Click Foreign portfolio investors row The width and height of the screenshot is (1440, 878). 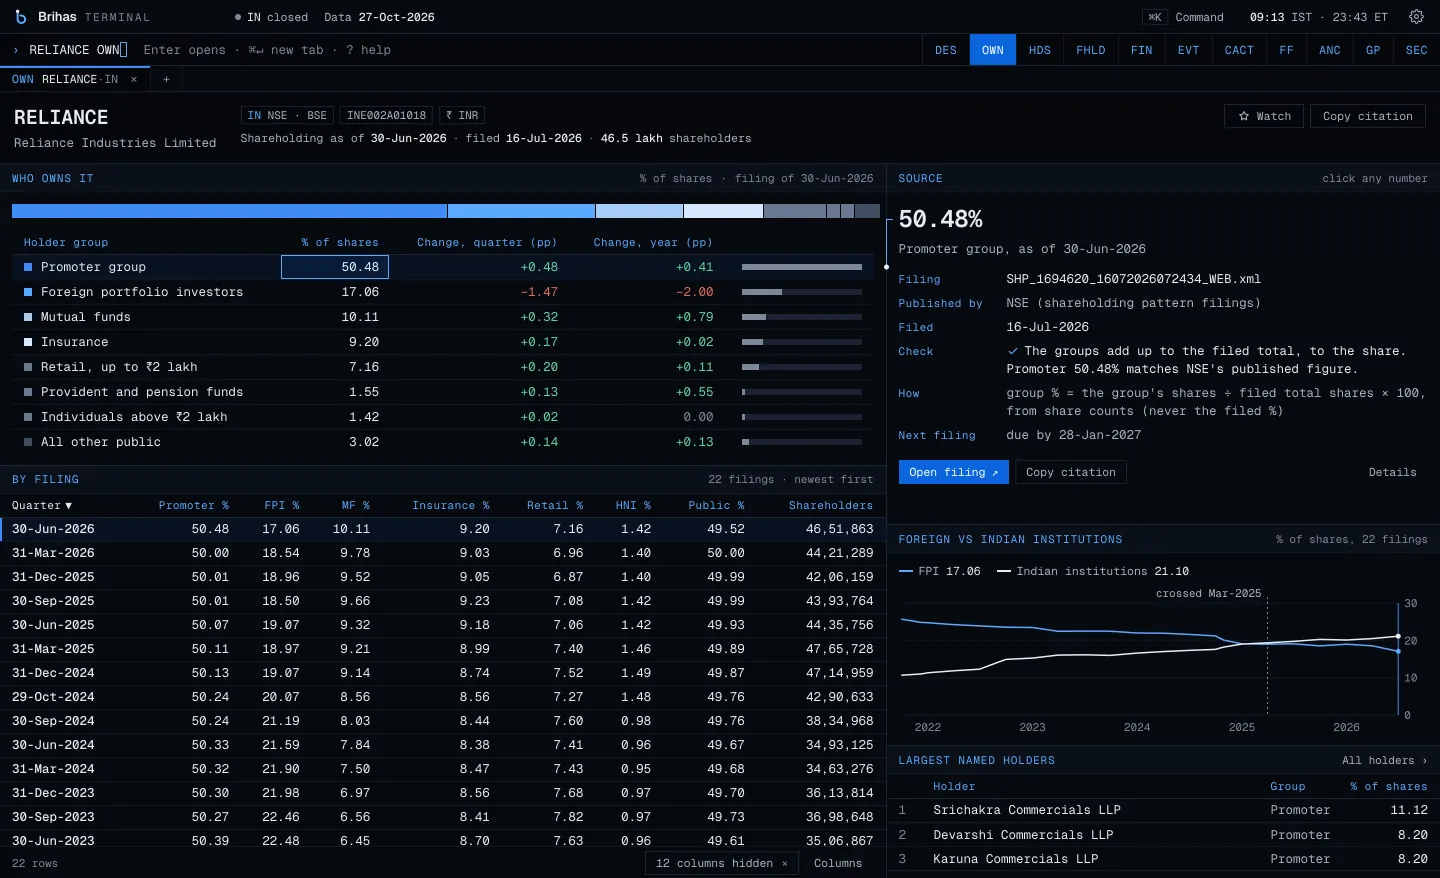pos(443,292)
